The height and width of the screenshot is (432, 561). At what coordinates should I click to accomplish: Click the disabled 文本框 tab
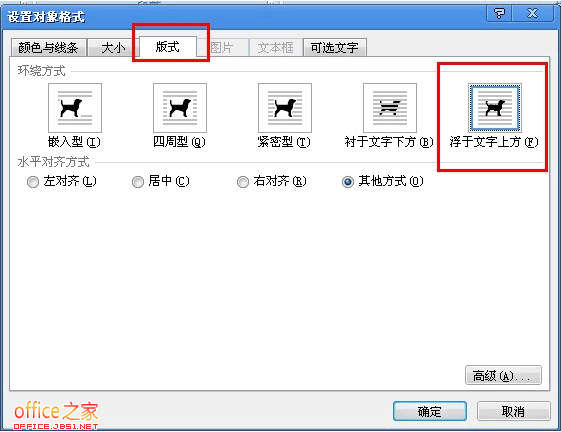(x=275, y=47)
